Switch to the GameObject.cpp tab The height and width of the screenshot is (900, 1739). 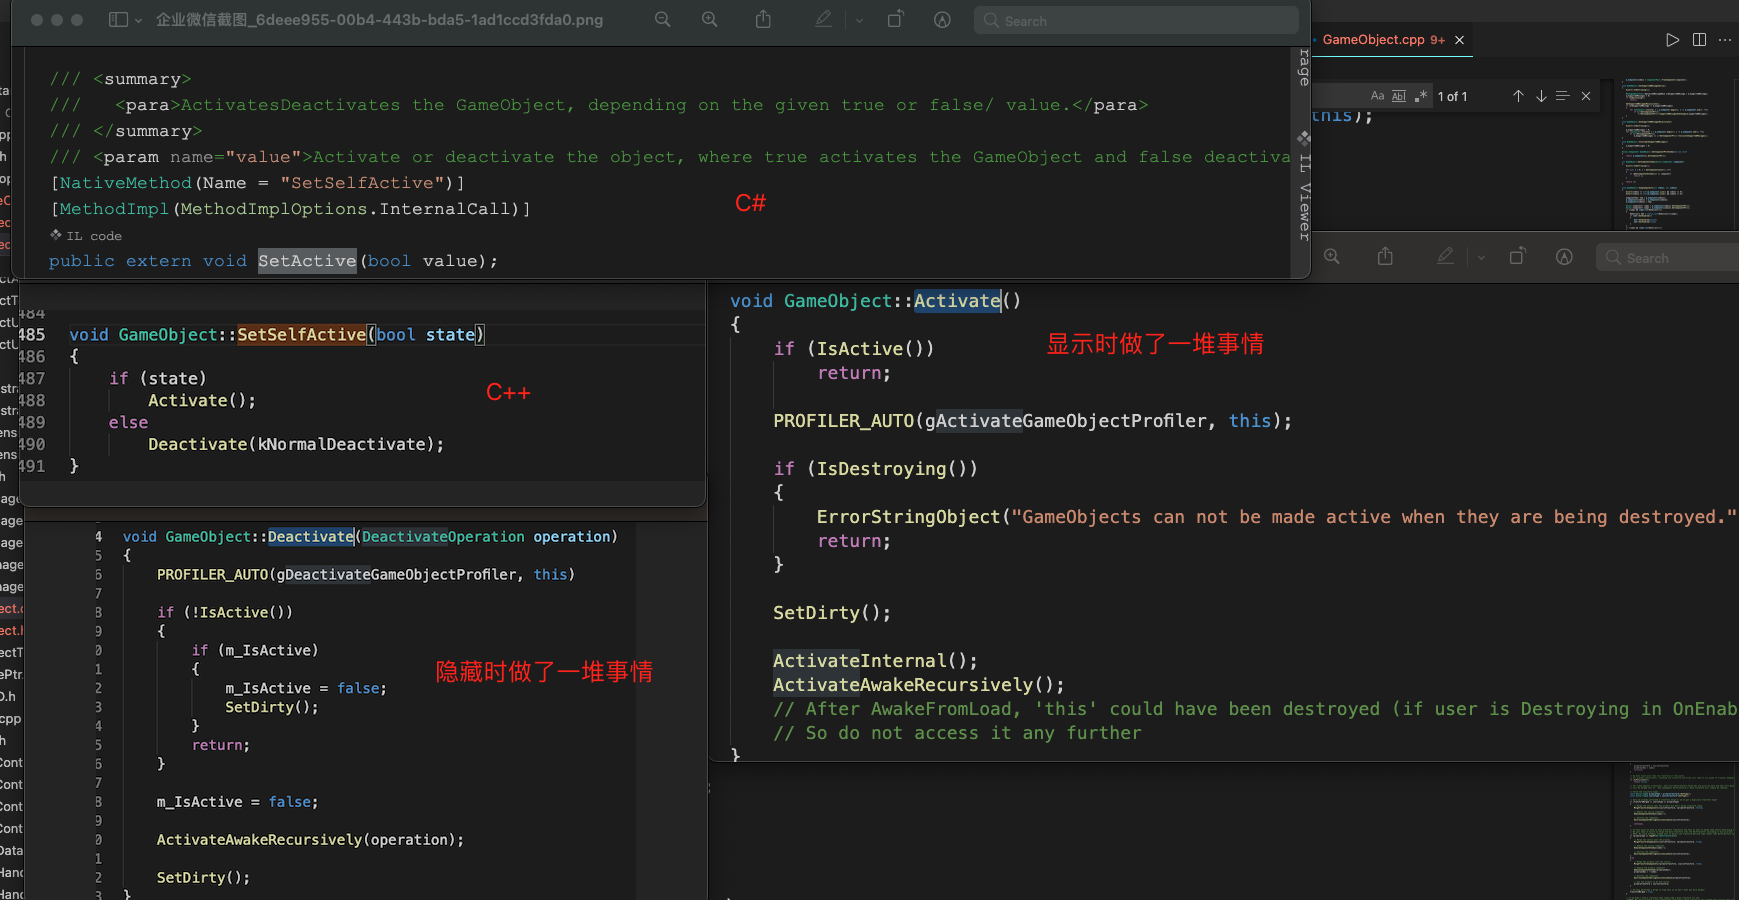[1382, 40]
